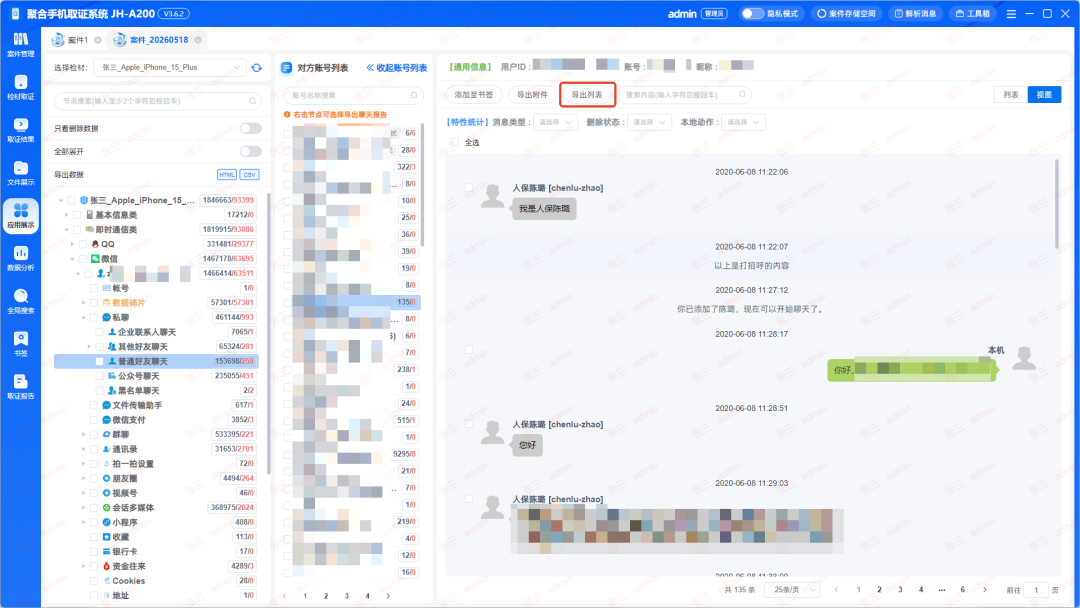Open 取证报告 in the sidebar
Viewport: 1080px width, 608px height.
21,386
